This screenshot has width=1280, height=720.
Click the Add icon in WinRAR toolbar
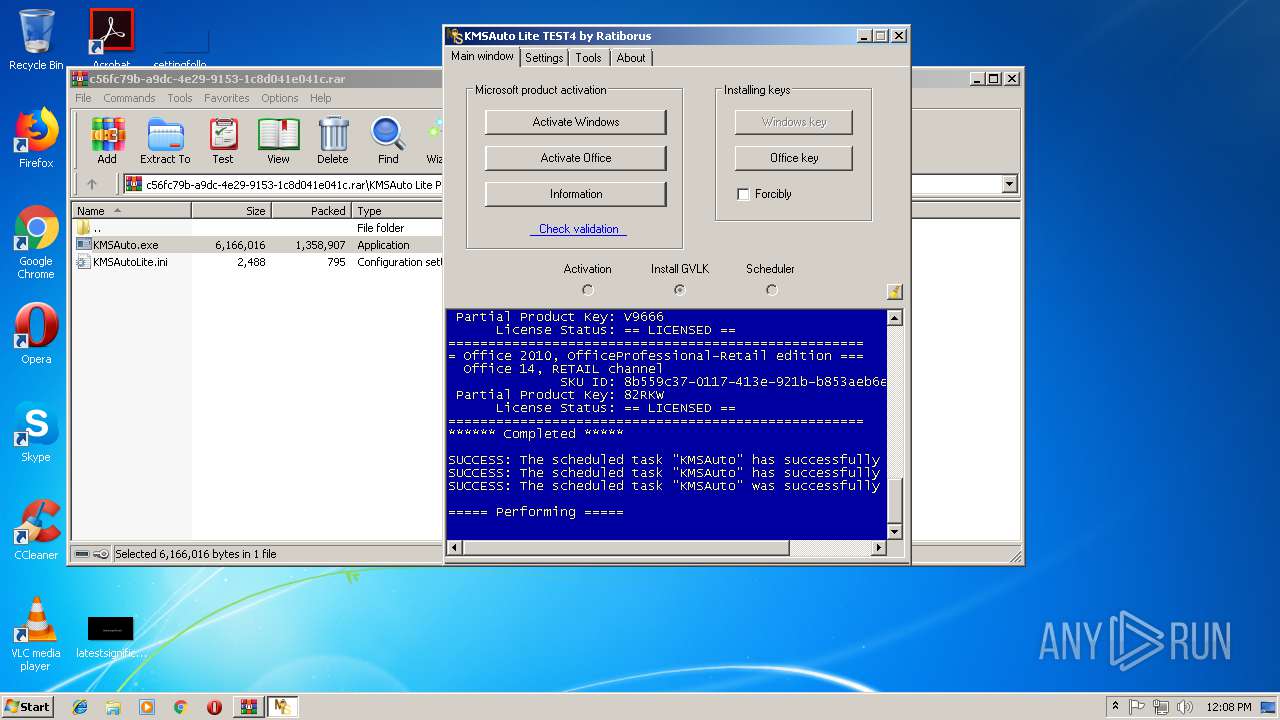[x=107, y=140]
